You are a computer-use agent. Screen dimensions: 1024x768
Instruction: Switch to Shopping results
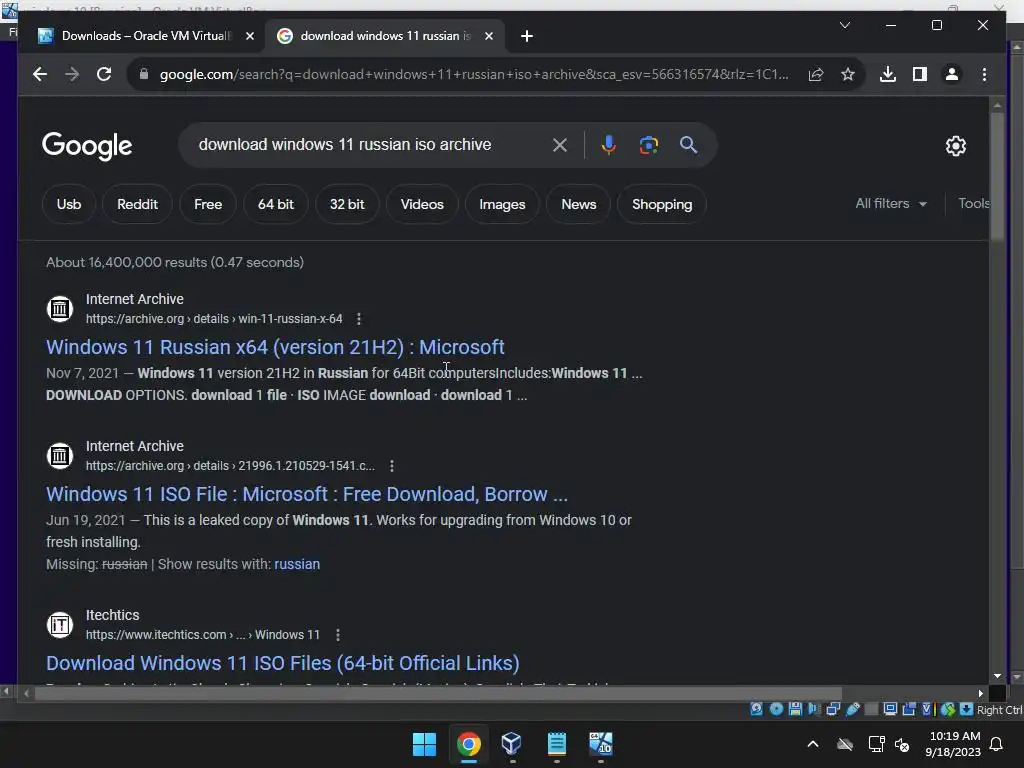662,204
